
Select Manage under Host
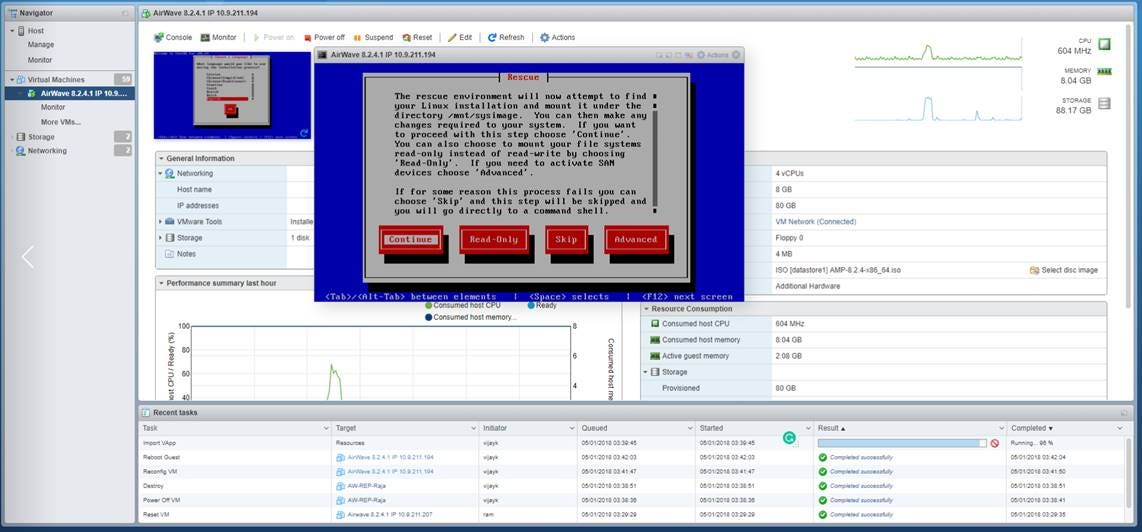click(x=41, y=45)
